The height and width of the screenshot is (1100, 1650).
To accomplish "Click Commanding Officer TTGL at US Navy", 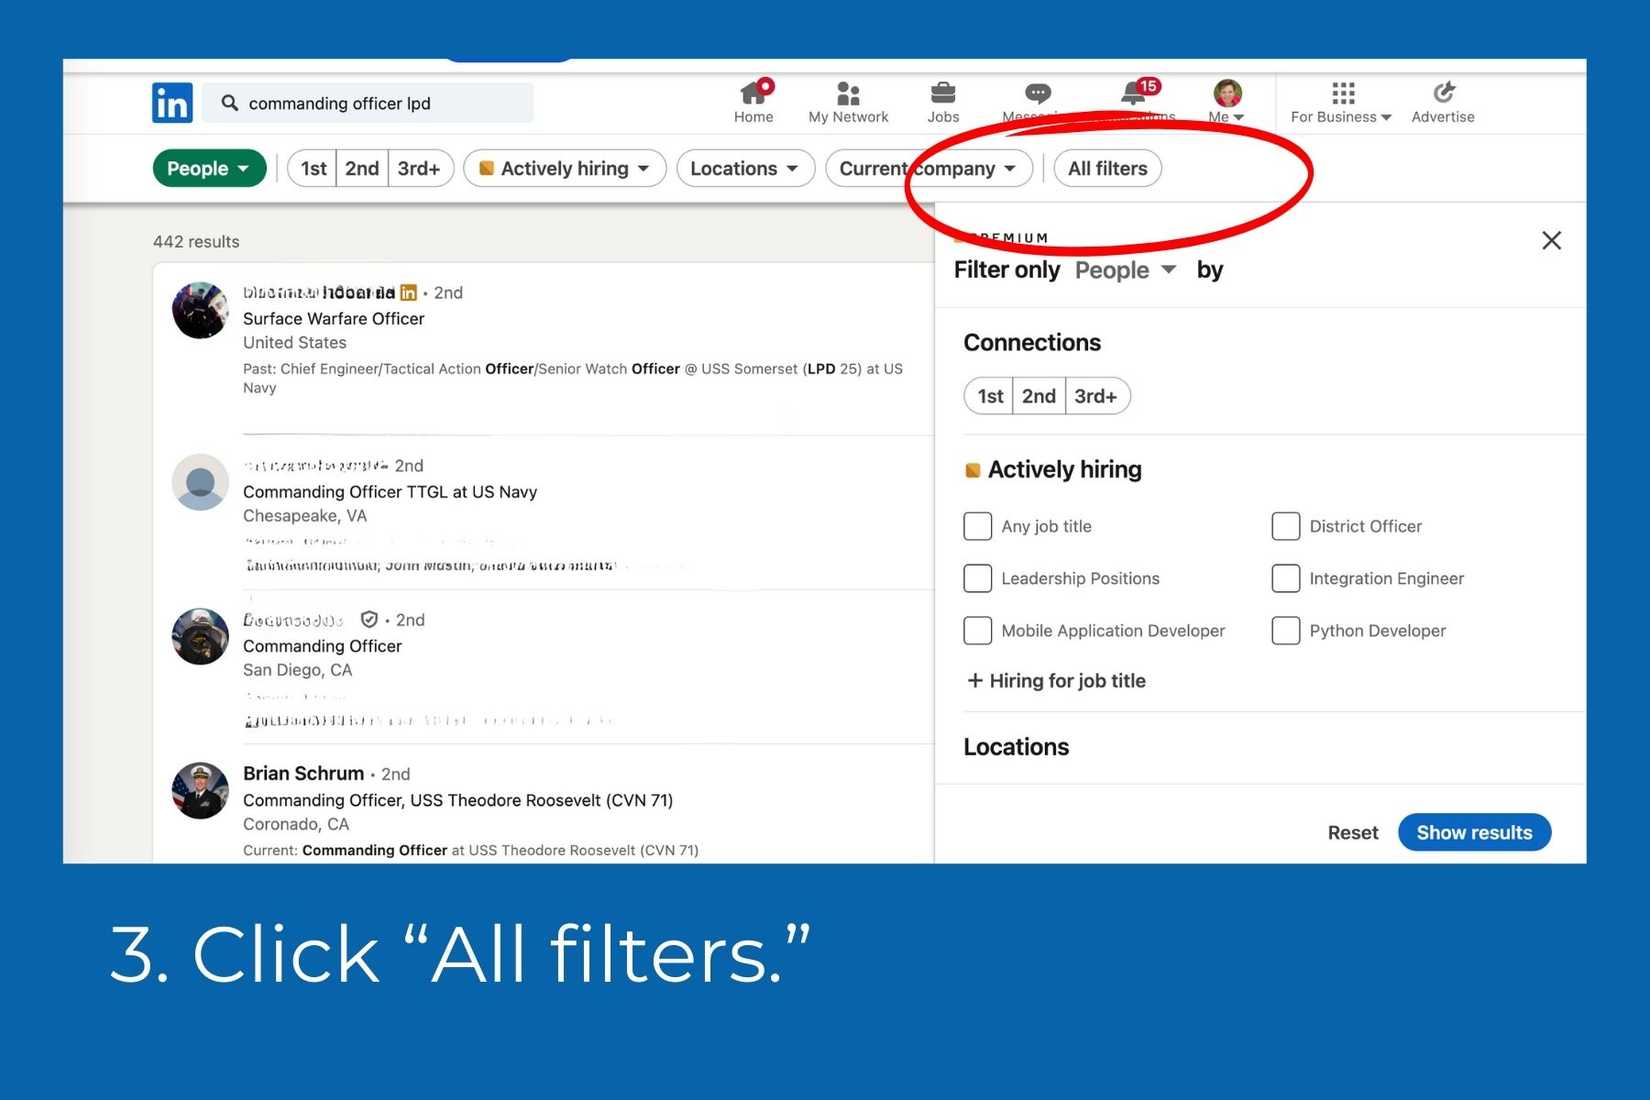I will [x=390, y=491].
